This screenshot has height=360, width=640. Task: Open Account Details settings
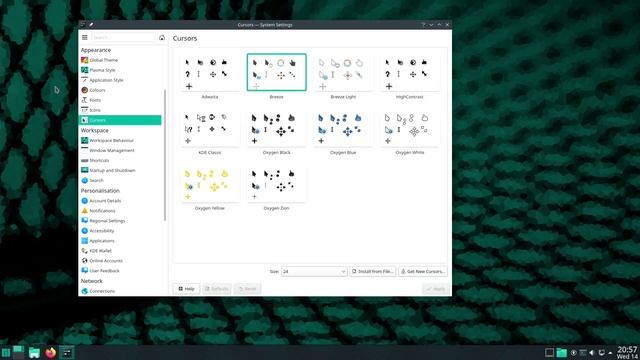click(x=120, y=201)
